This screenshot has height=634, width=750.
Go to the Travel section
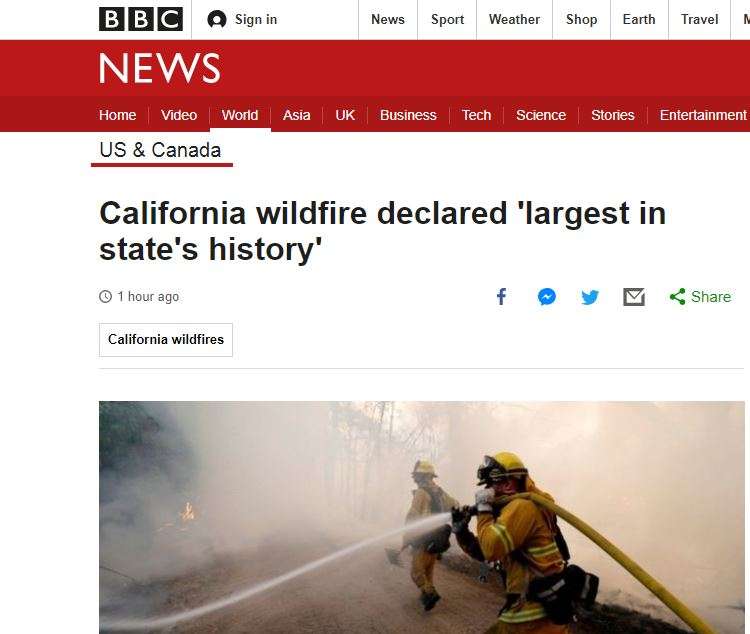[x=699, y=20]
